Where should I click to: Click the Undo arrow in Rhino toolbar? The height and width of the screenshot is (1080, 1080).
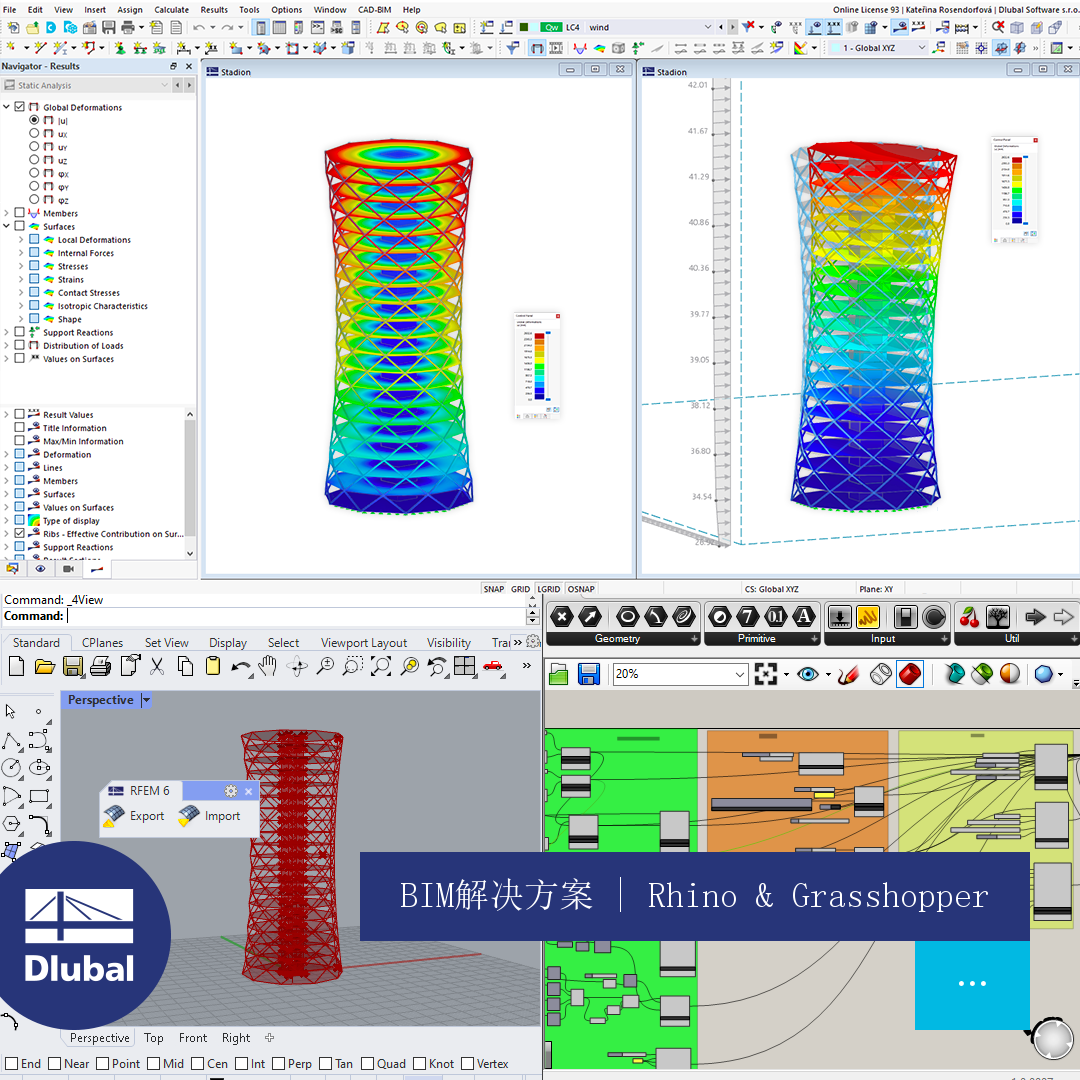[240, 667]
